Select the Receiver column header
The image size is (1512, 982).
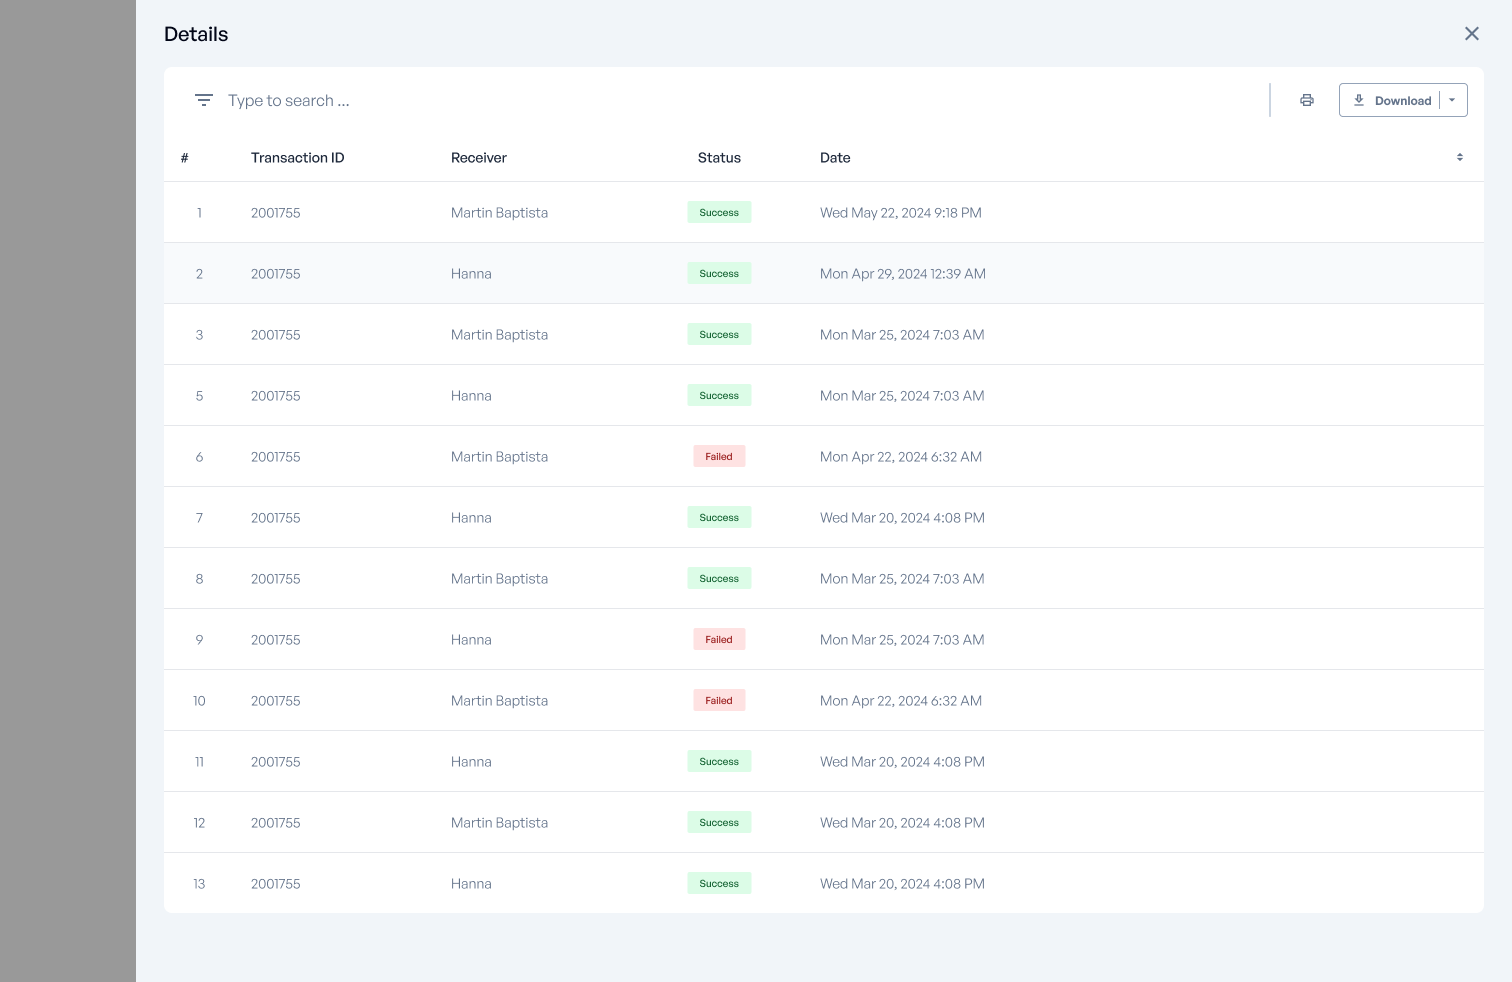click(478, 158)
